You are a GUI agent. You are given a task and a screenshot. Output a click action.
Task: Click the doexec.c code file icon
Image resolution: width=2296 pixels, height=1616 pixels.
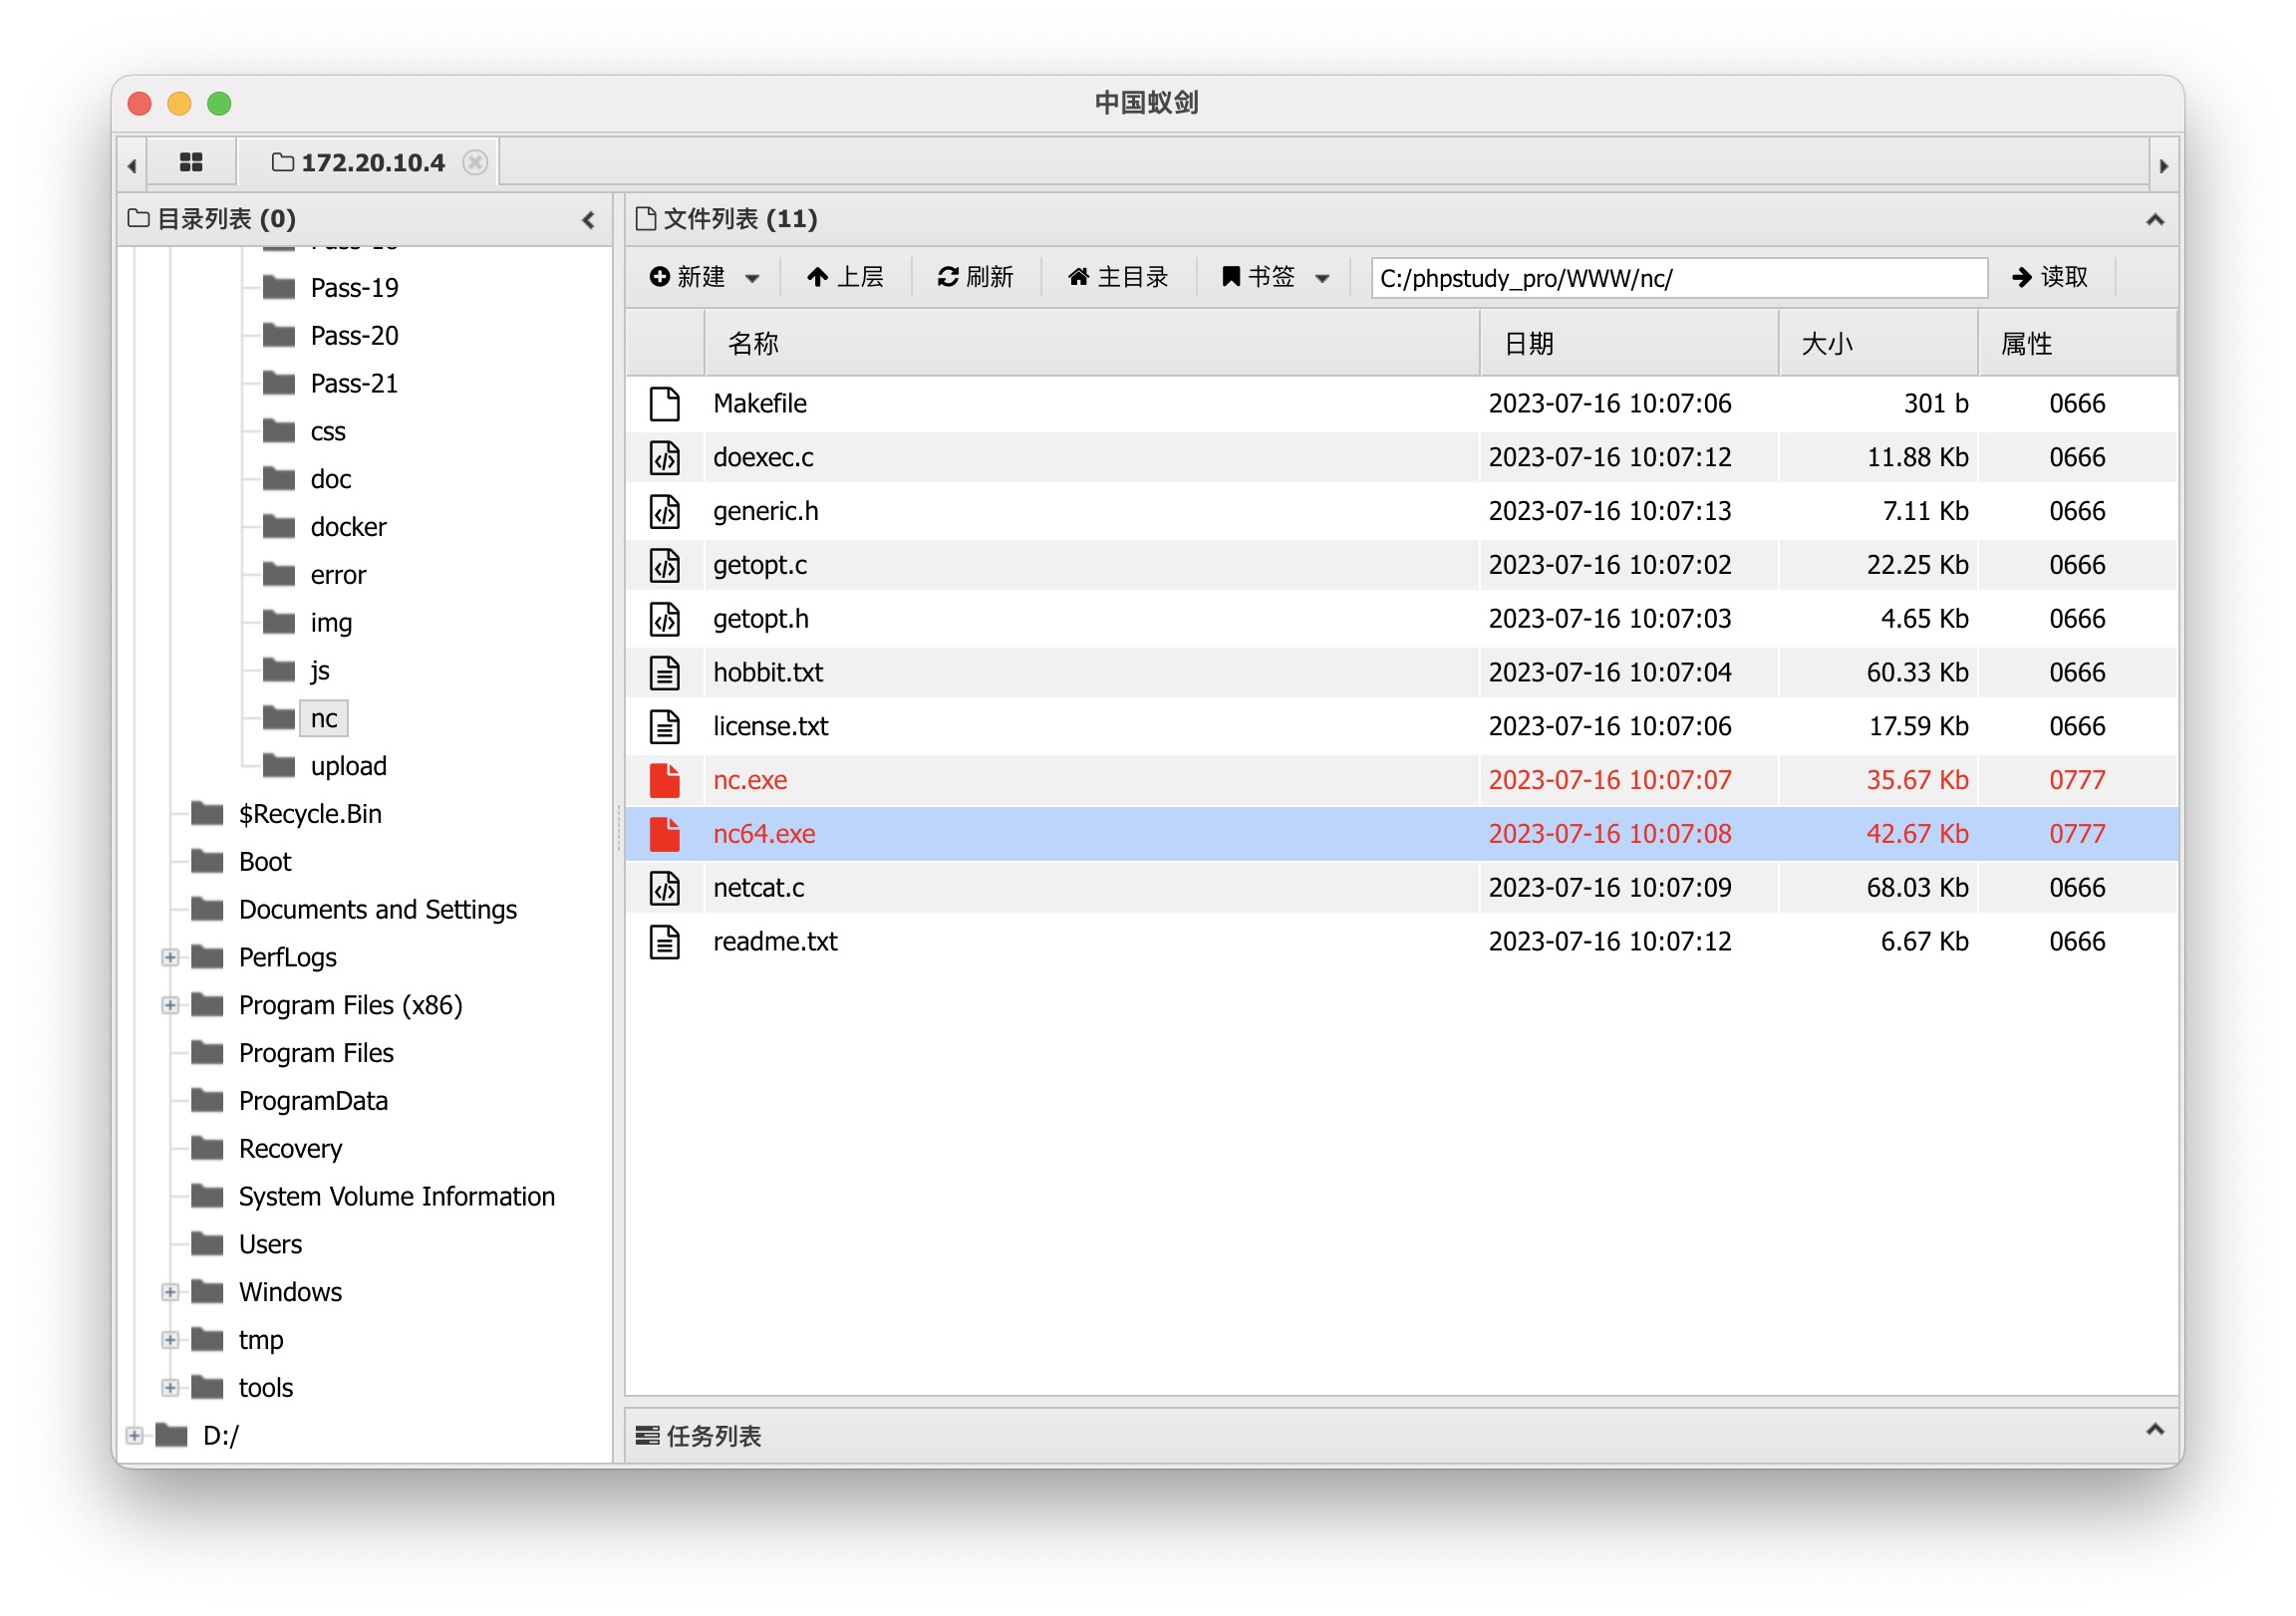(665, 458)
